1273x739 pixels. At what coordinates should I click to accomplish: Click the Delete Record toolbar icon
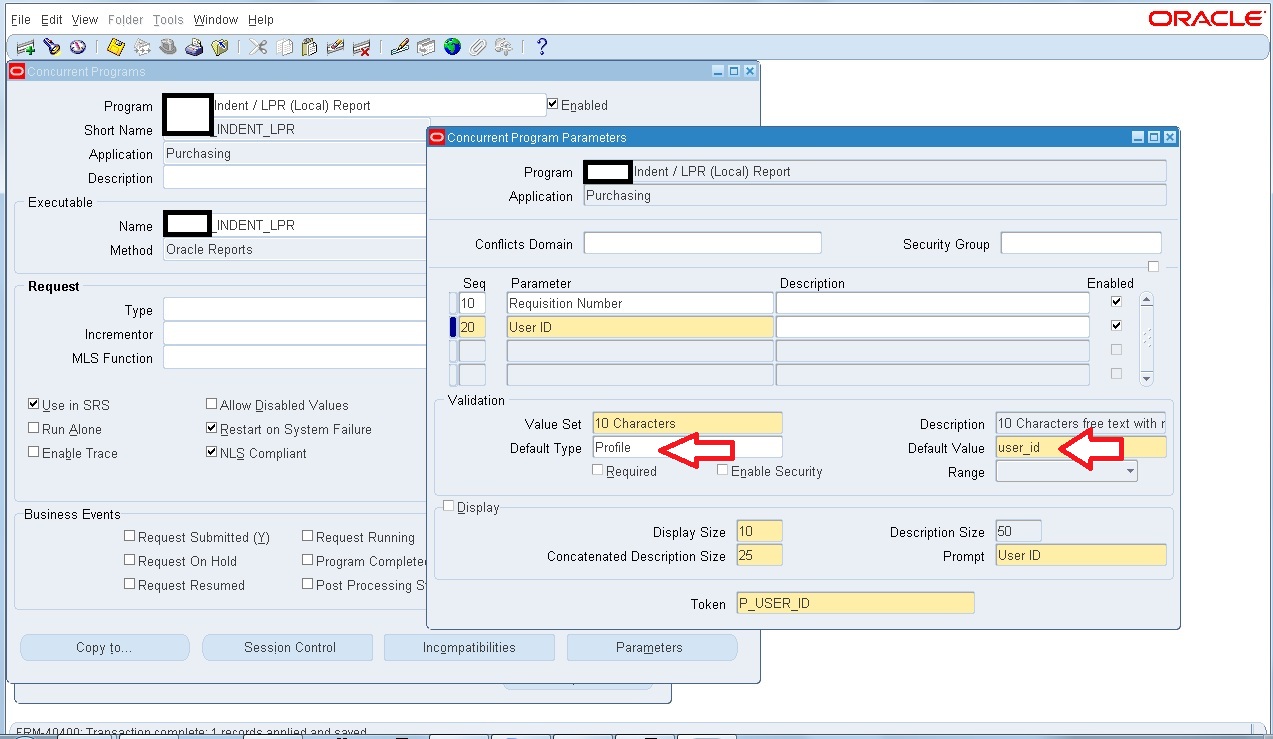click(x=363, y=46)
